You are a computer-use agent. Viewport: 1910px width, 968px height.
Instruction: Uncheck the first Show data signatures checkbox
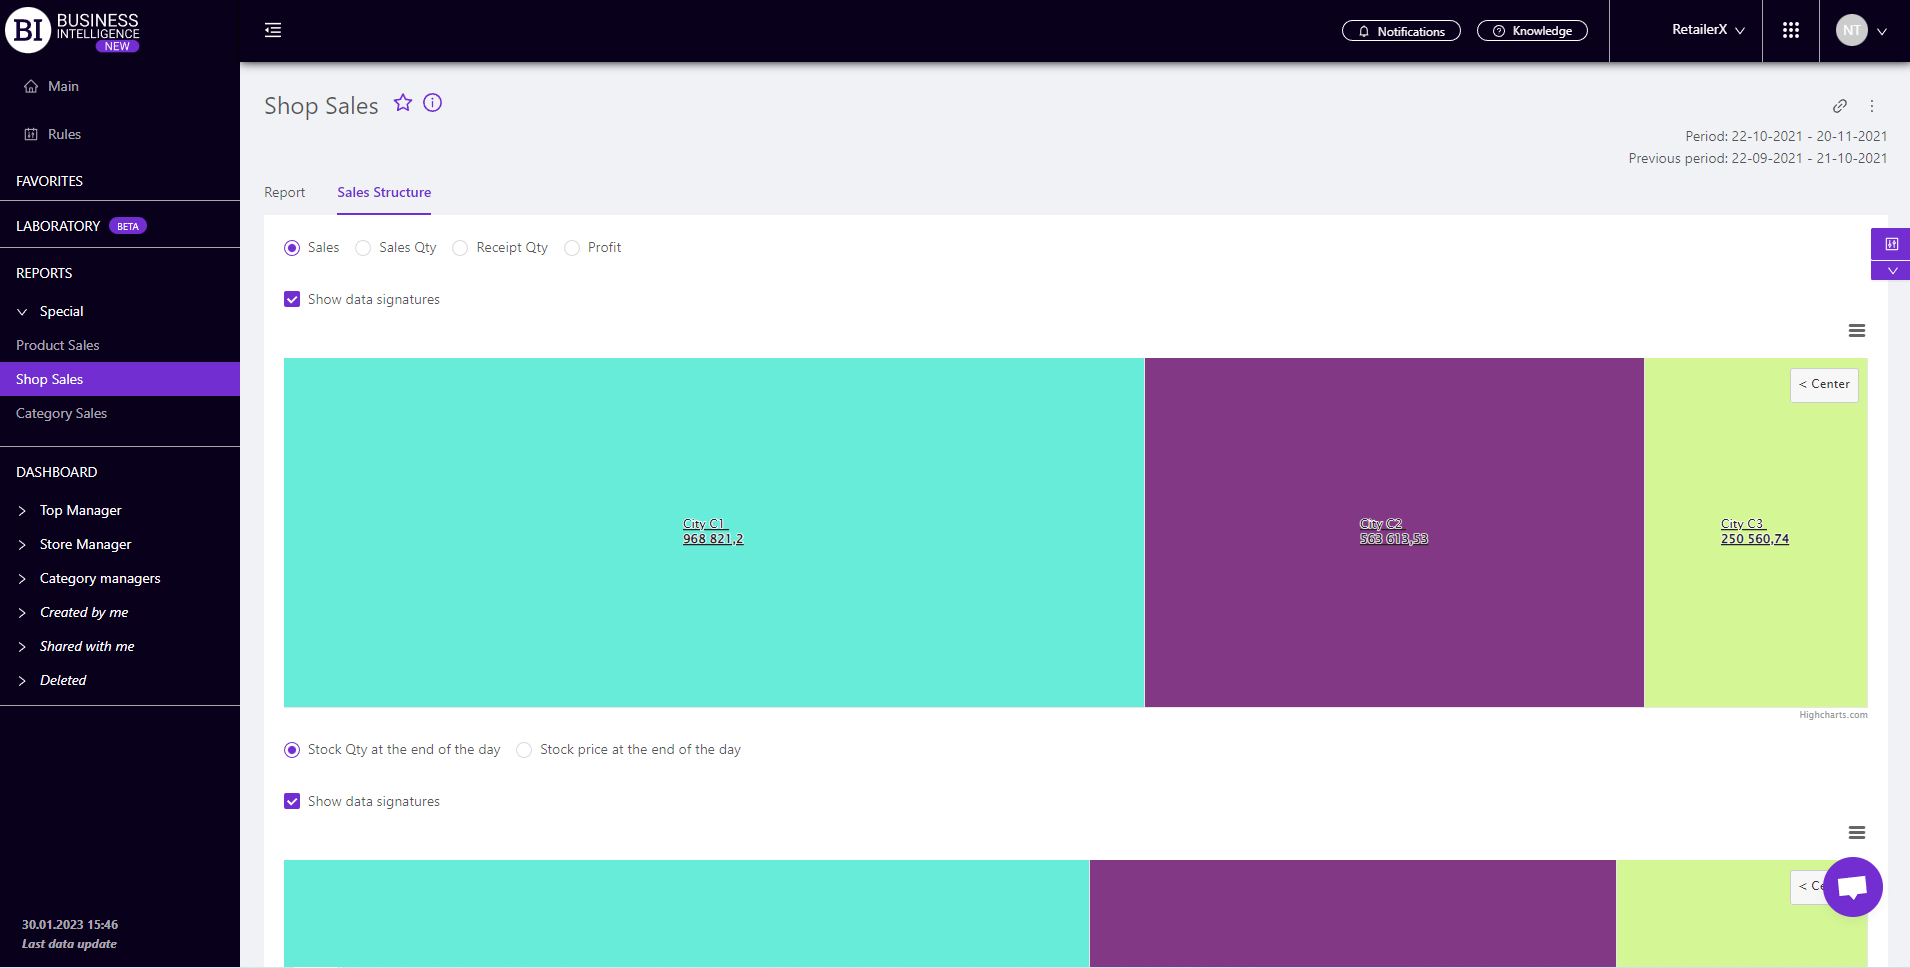coord(292,299)
